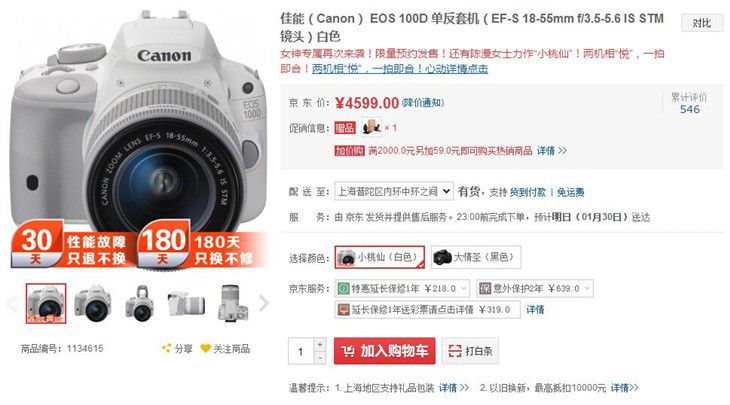Select the second camera thumbnail image
The height and width of the screenshot is (405, 730).
[x=93, y=304]
